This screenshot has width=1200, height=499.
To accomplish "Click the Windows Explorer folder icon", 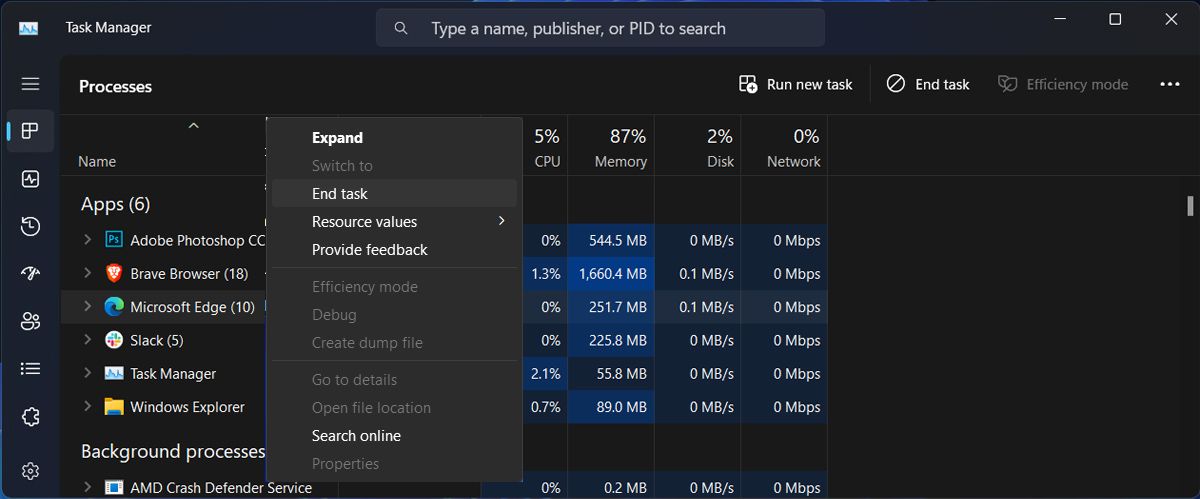I will (x=114, y=407).
